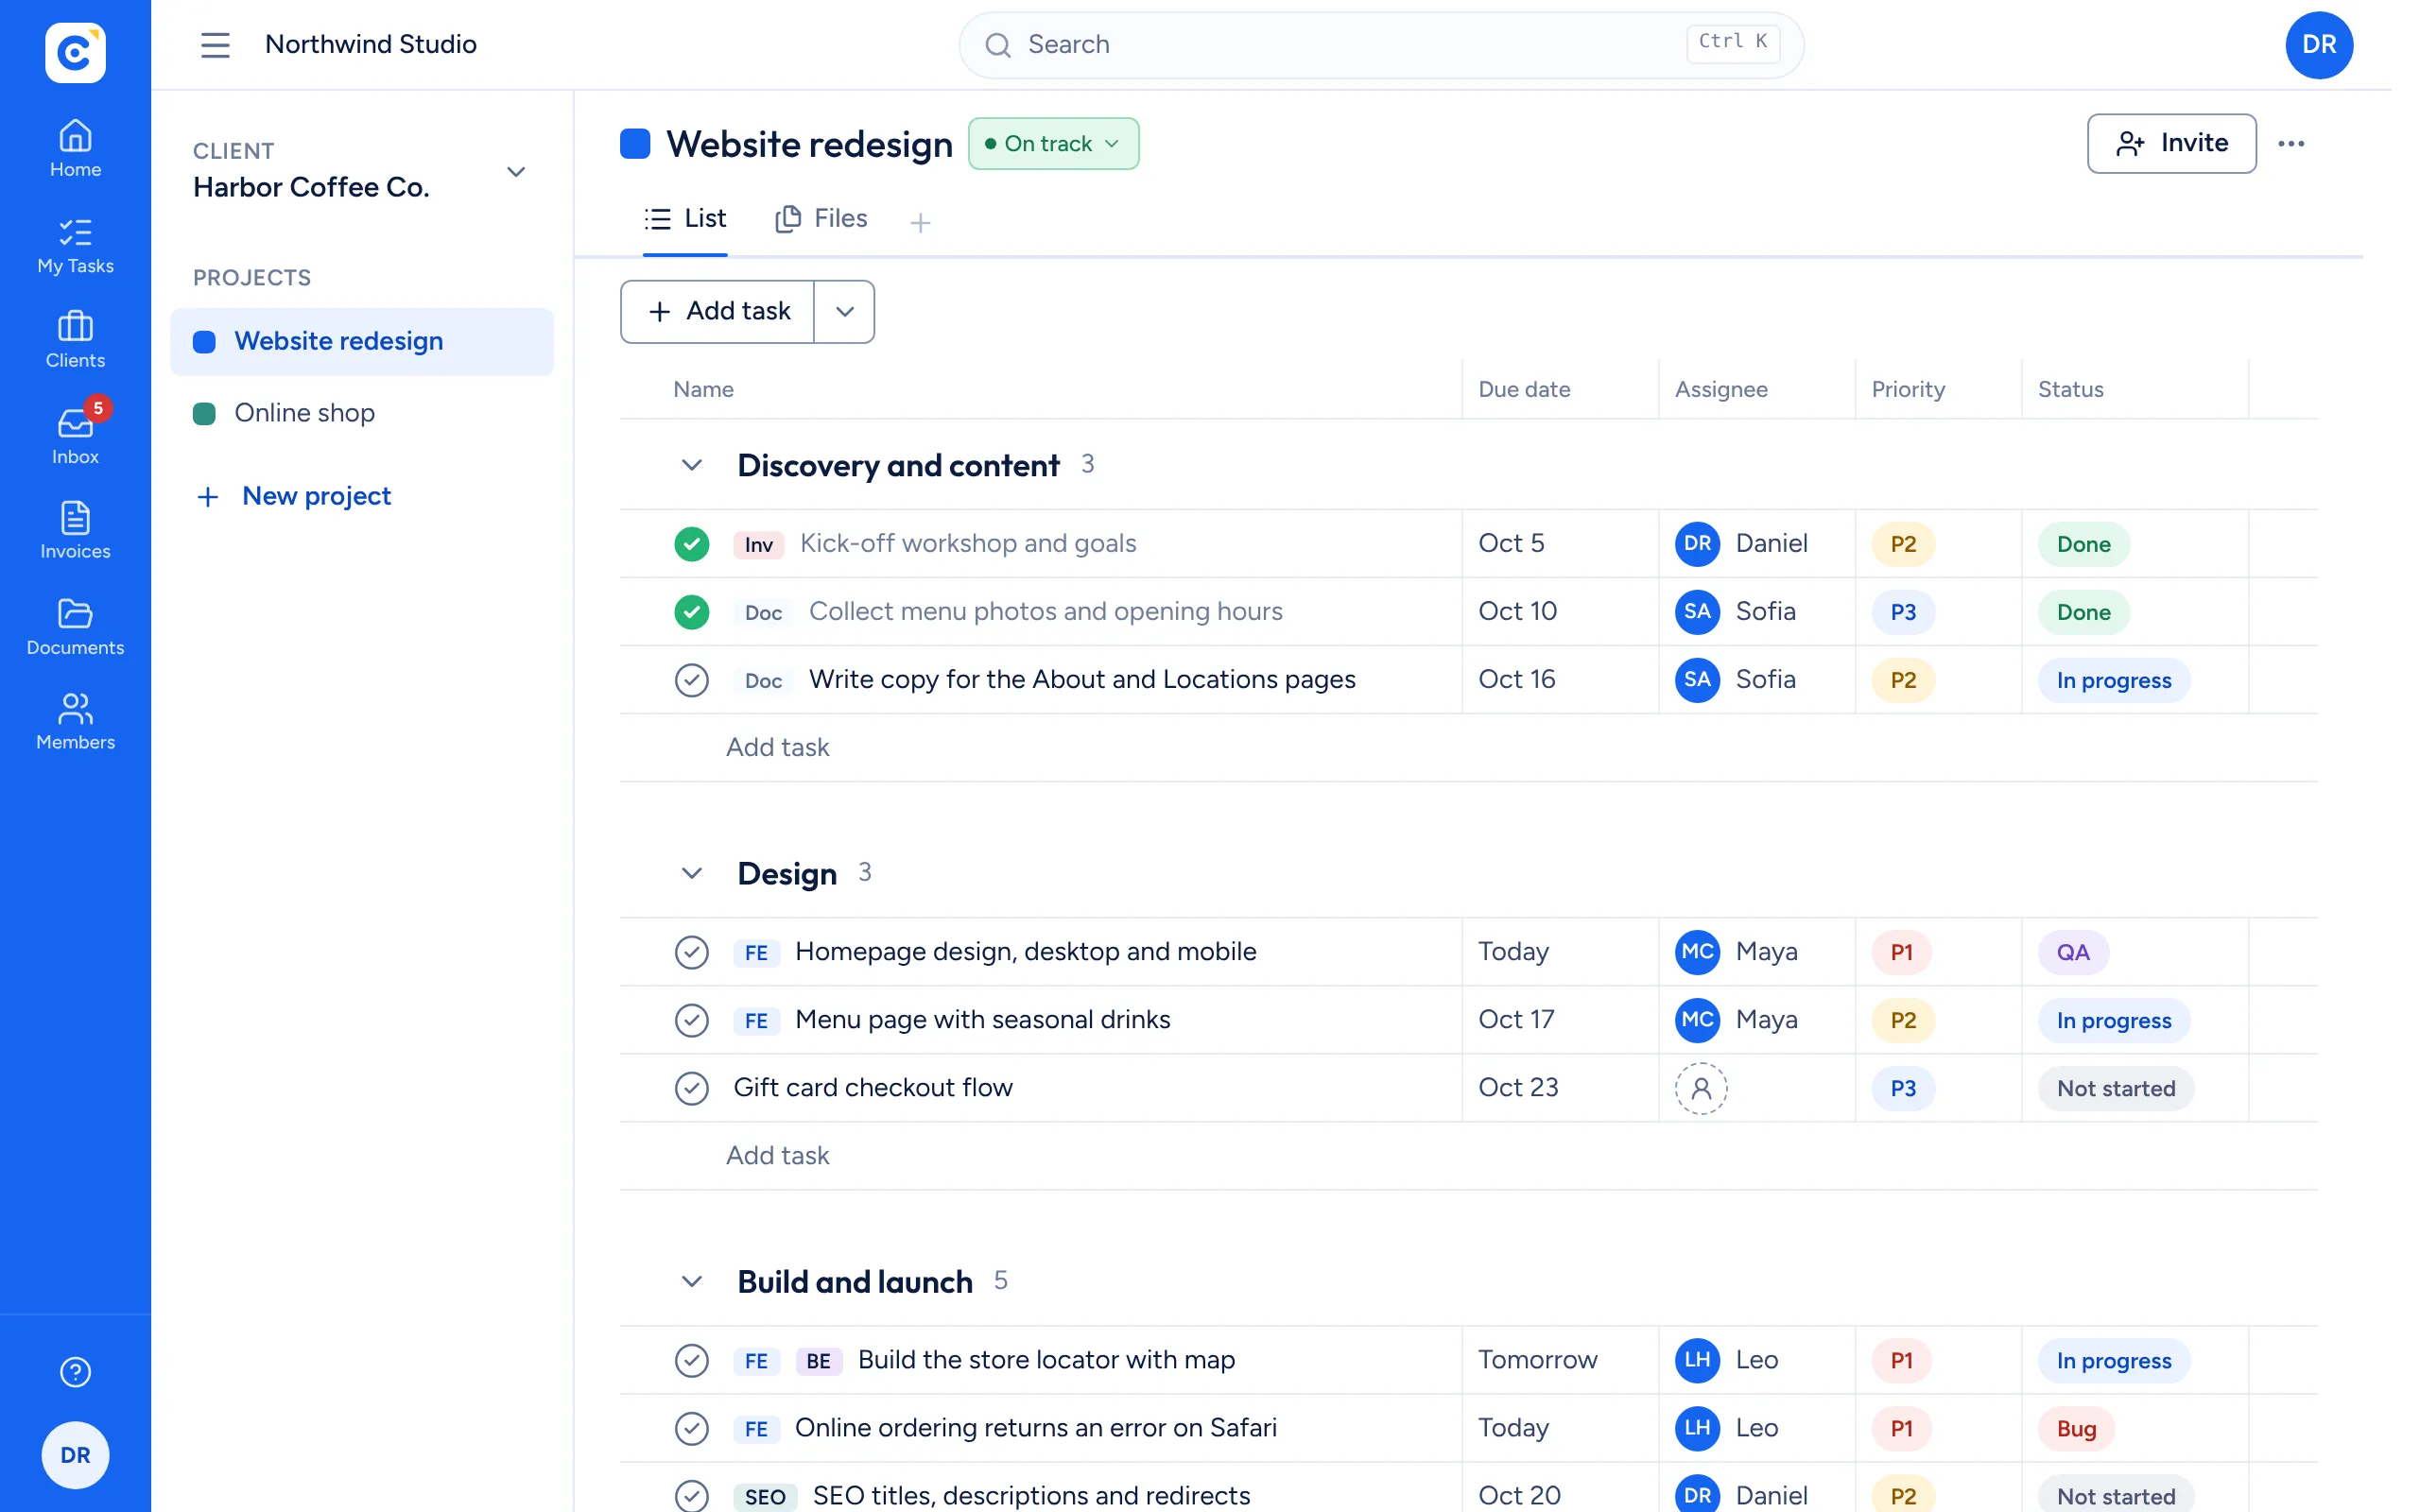Open the Clients section
The width and height of the screenshot is (2420, 1512).
[x=75, y=340]
